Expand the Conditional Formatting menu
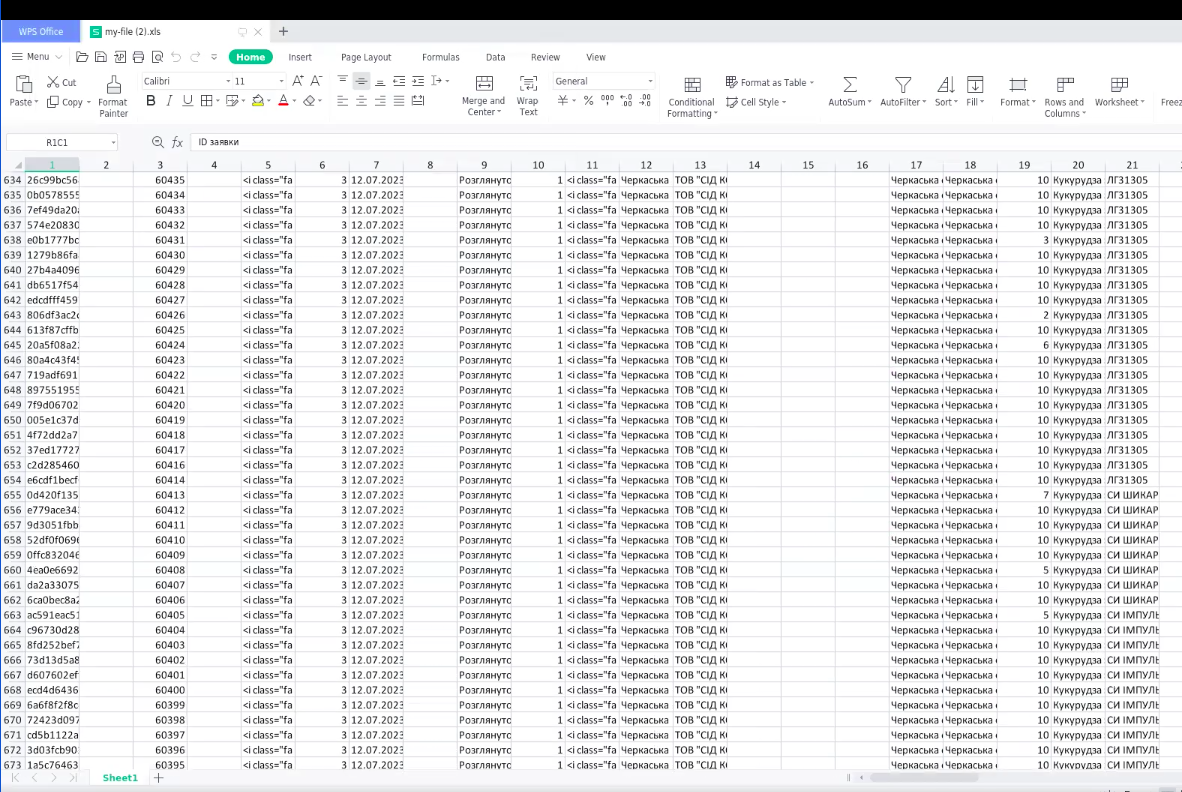Screen dimensions: 1182x792 tap(692, 108)
